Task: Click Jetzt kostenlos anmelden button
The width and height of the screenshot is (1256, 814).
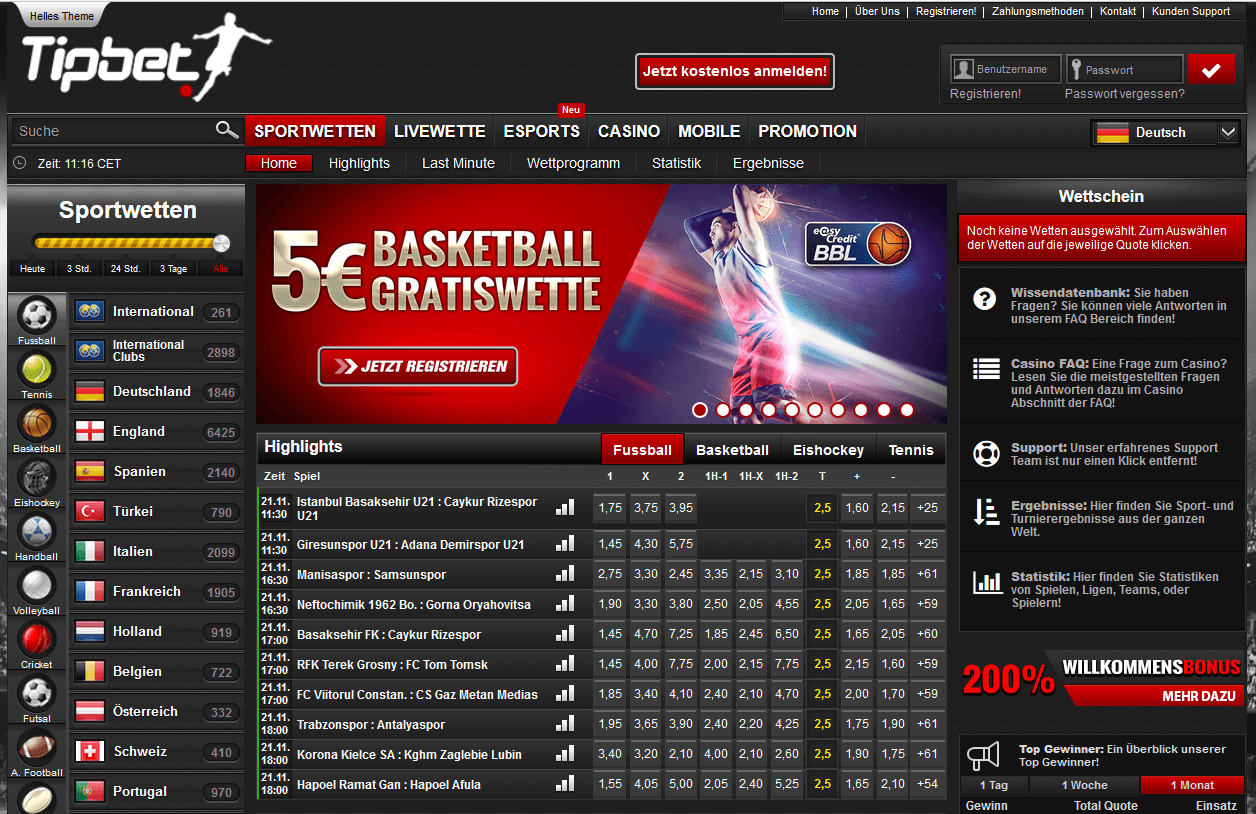Action: [735, 71]
